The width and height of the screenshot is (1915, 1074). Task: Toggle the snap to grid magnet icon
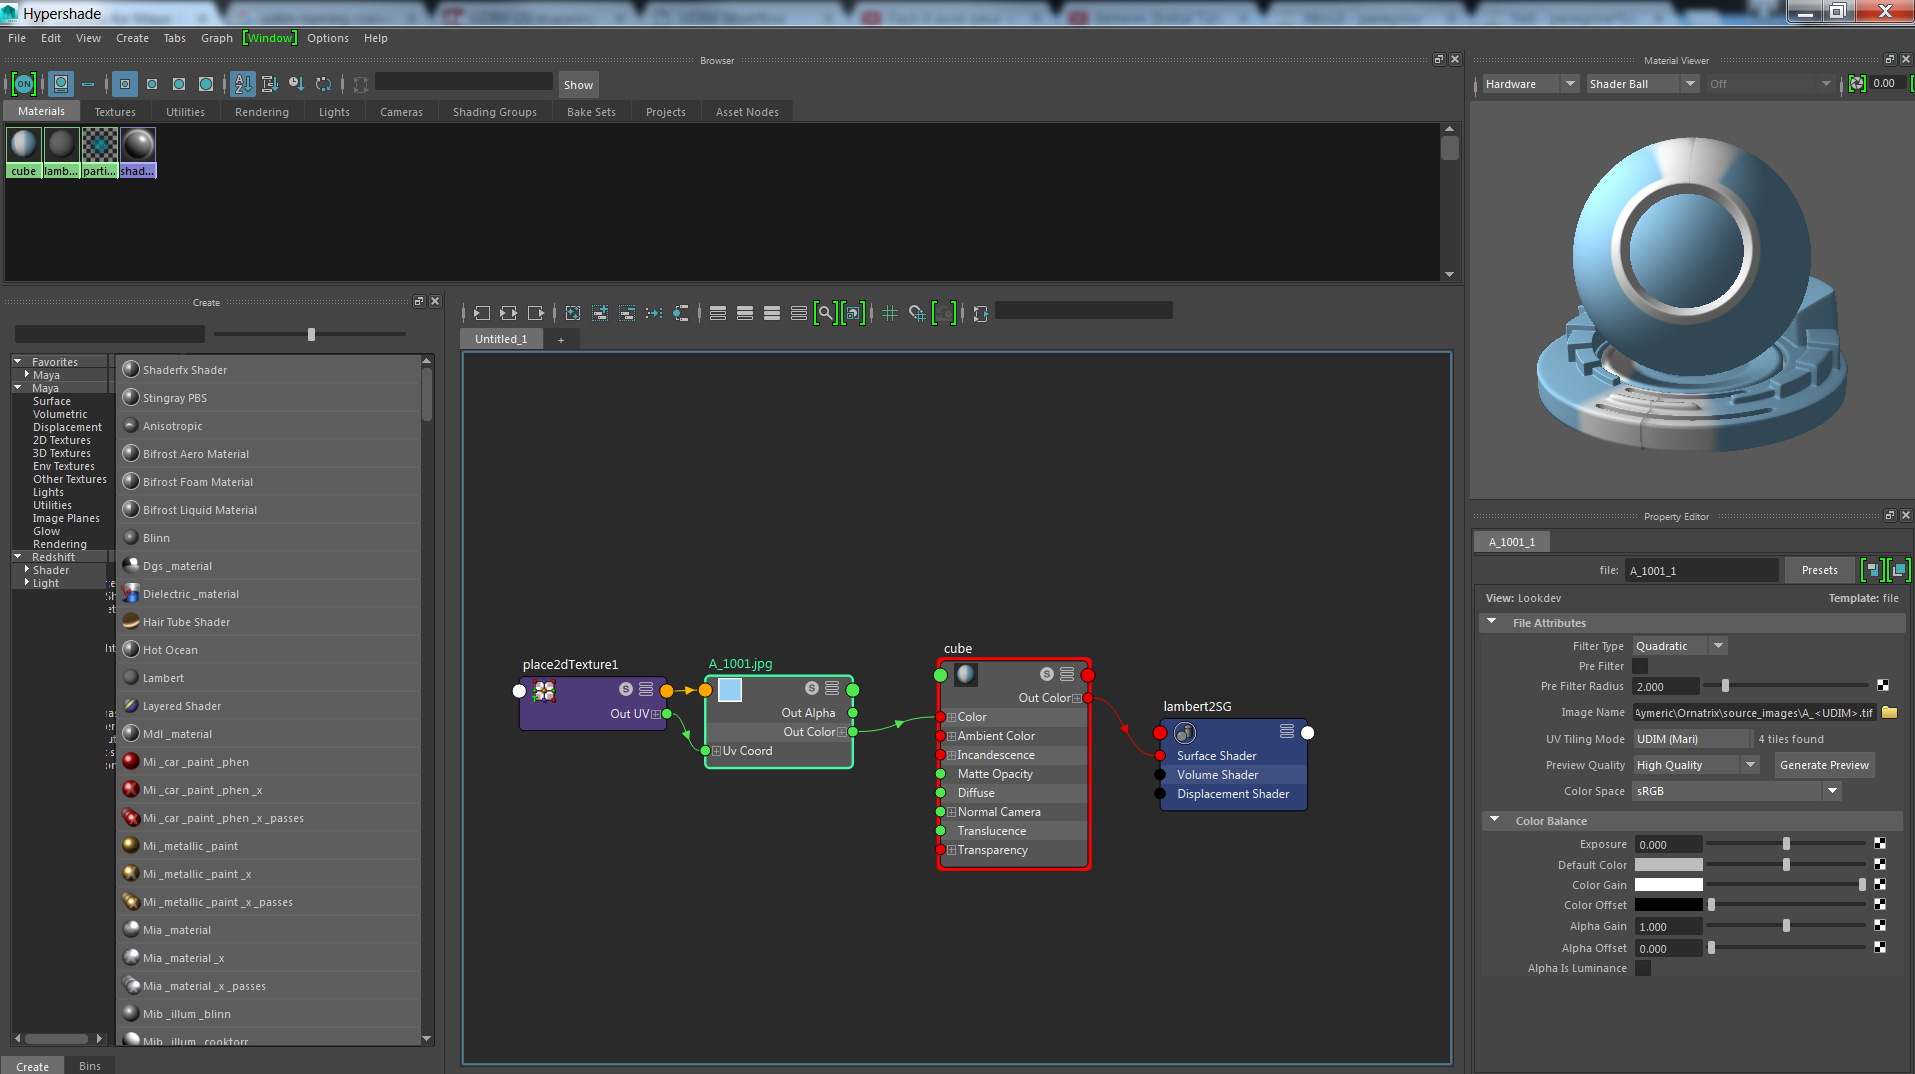pos(917,314)
